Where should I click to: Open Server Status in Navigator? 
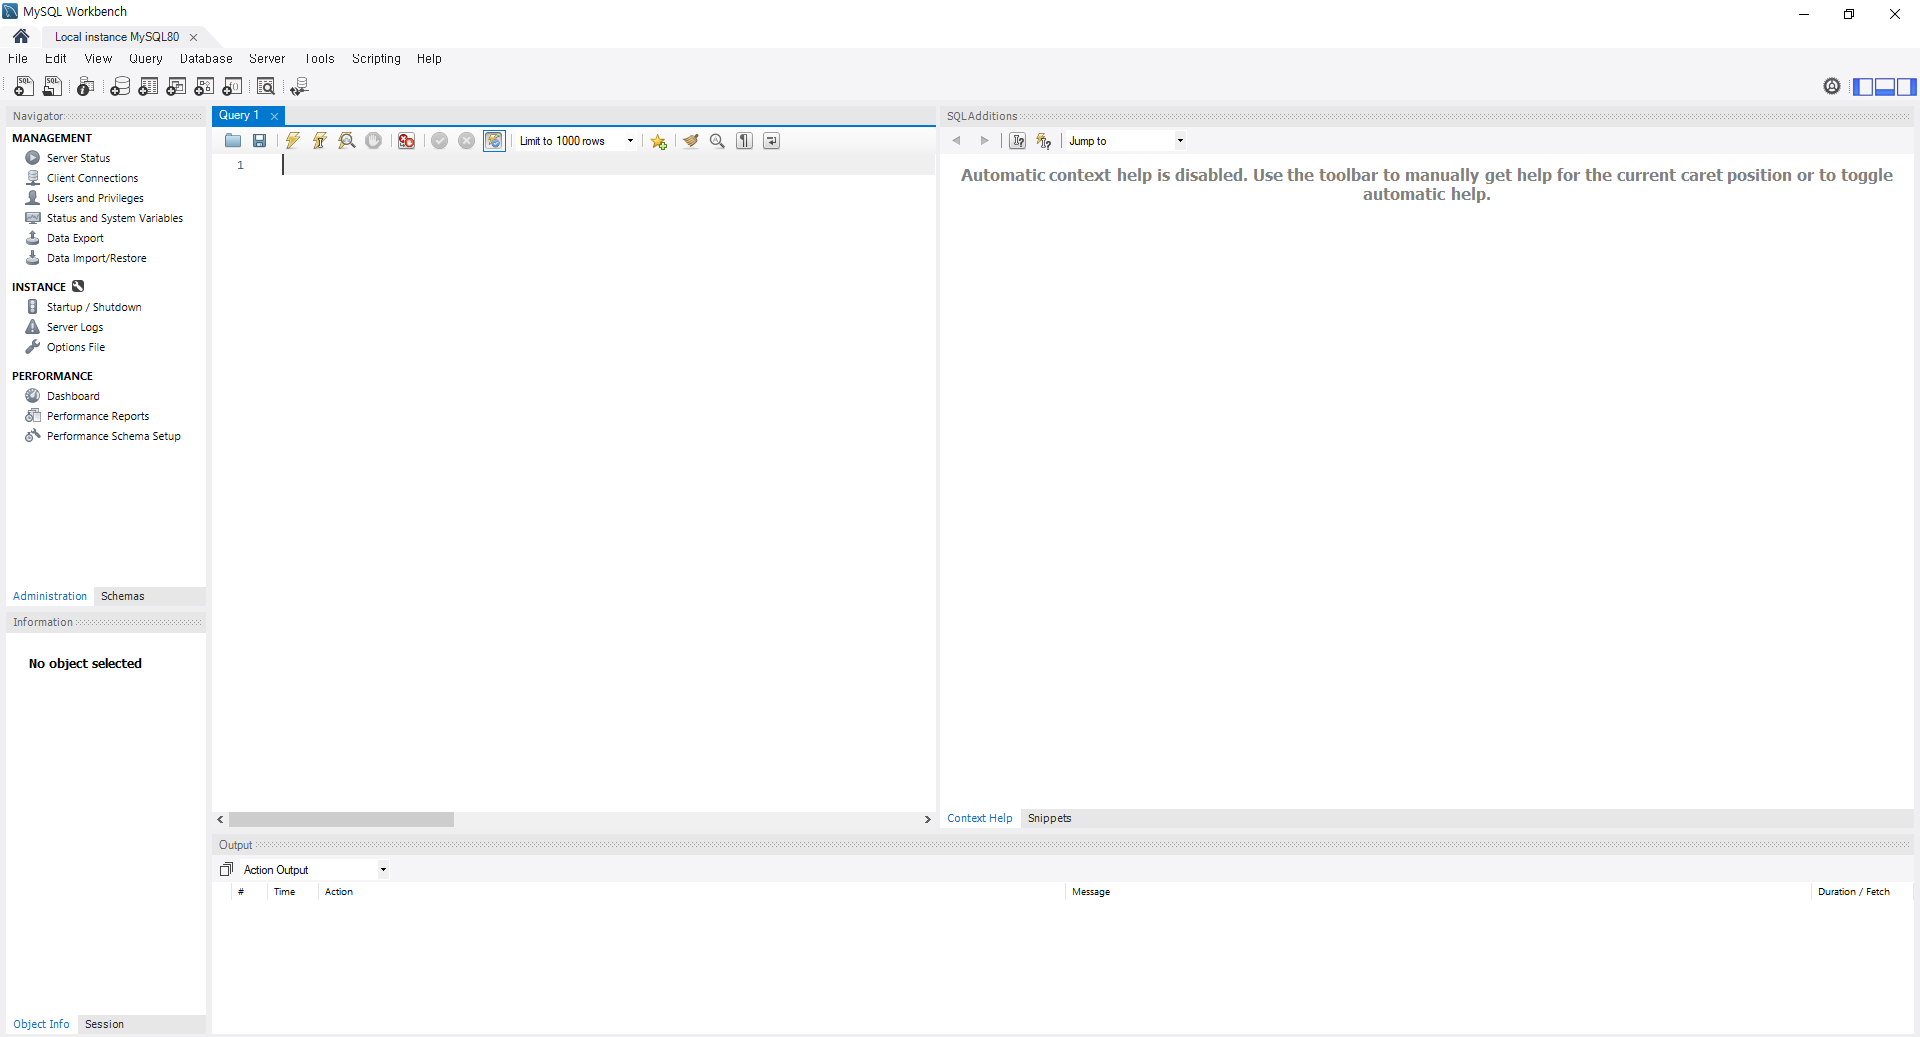pos(78,158)
